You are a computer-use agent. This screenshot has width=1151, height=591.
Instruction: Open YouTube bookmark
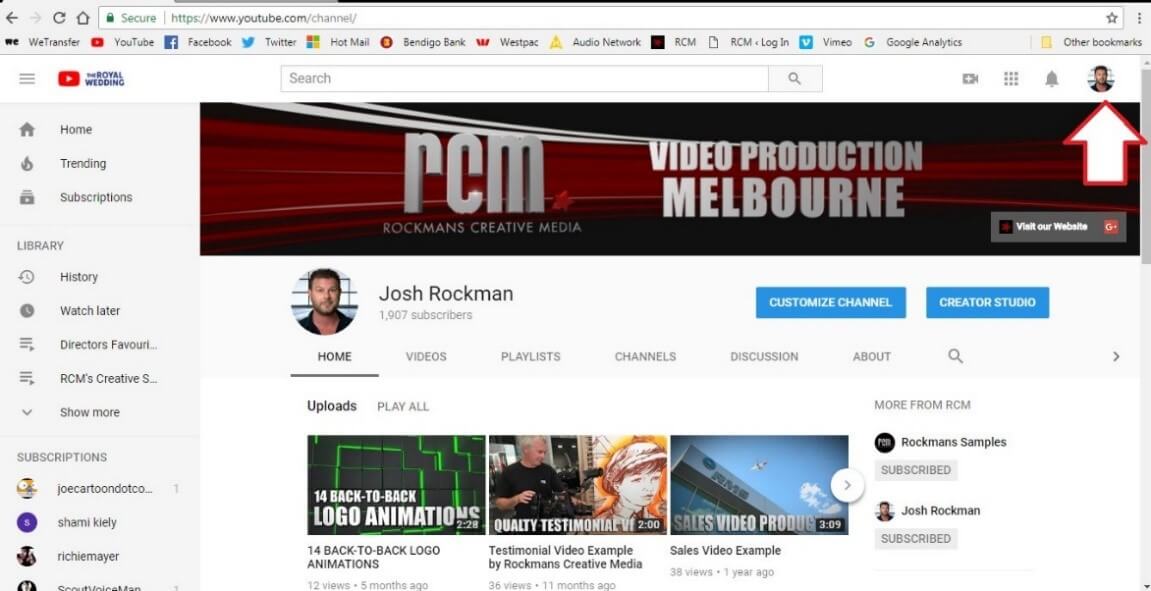click(123, 43)
